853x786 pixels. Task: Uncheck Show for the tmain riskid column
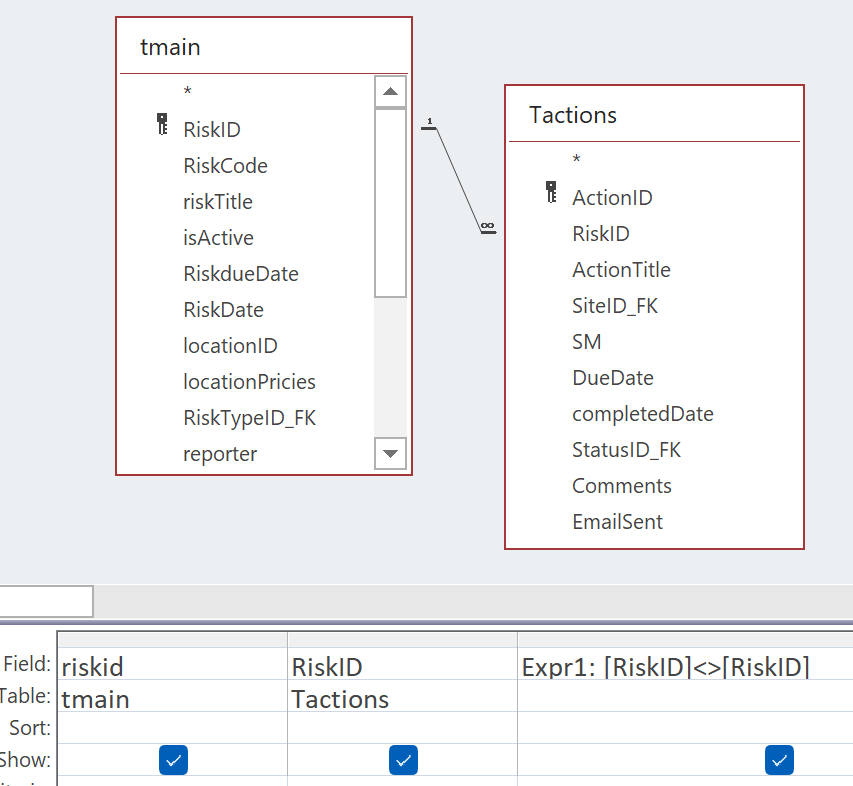click(173, 761)
